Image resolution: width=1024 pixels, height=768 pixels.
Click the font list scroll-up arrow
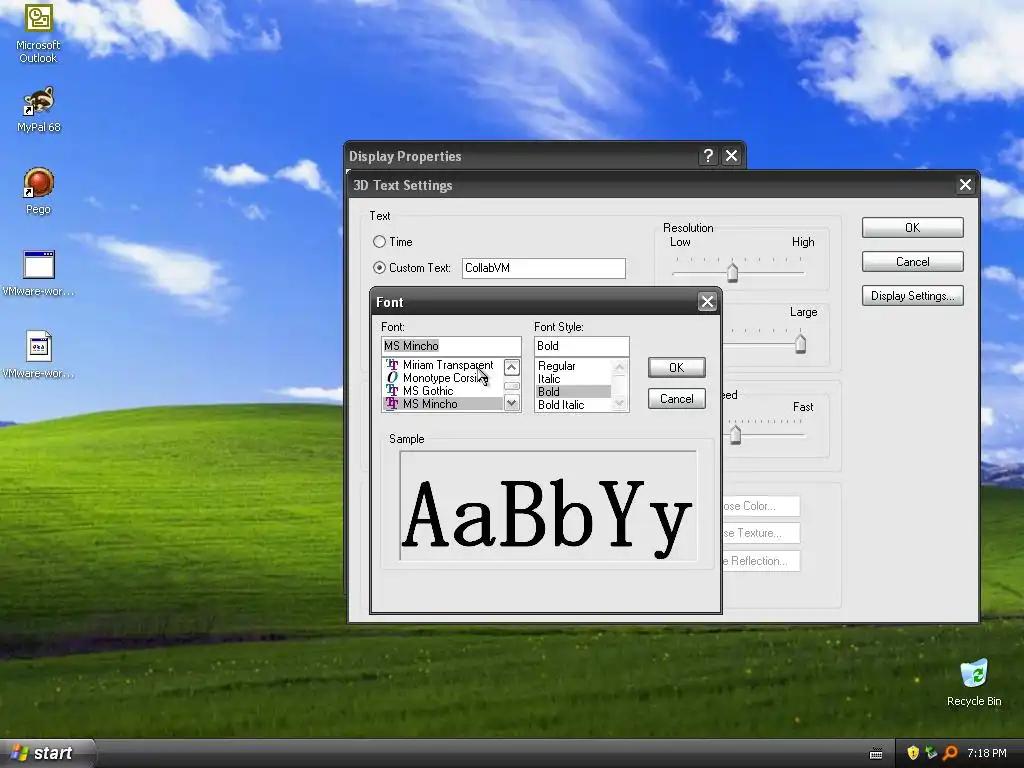coord(511,367)
